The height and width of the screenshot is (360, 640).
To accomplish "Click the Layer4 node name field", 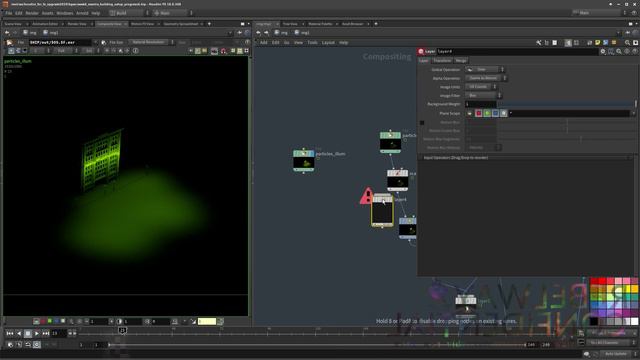I will coord(517,51).
